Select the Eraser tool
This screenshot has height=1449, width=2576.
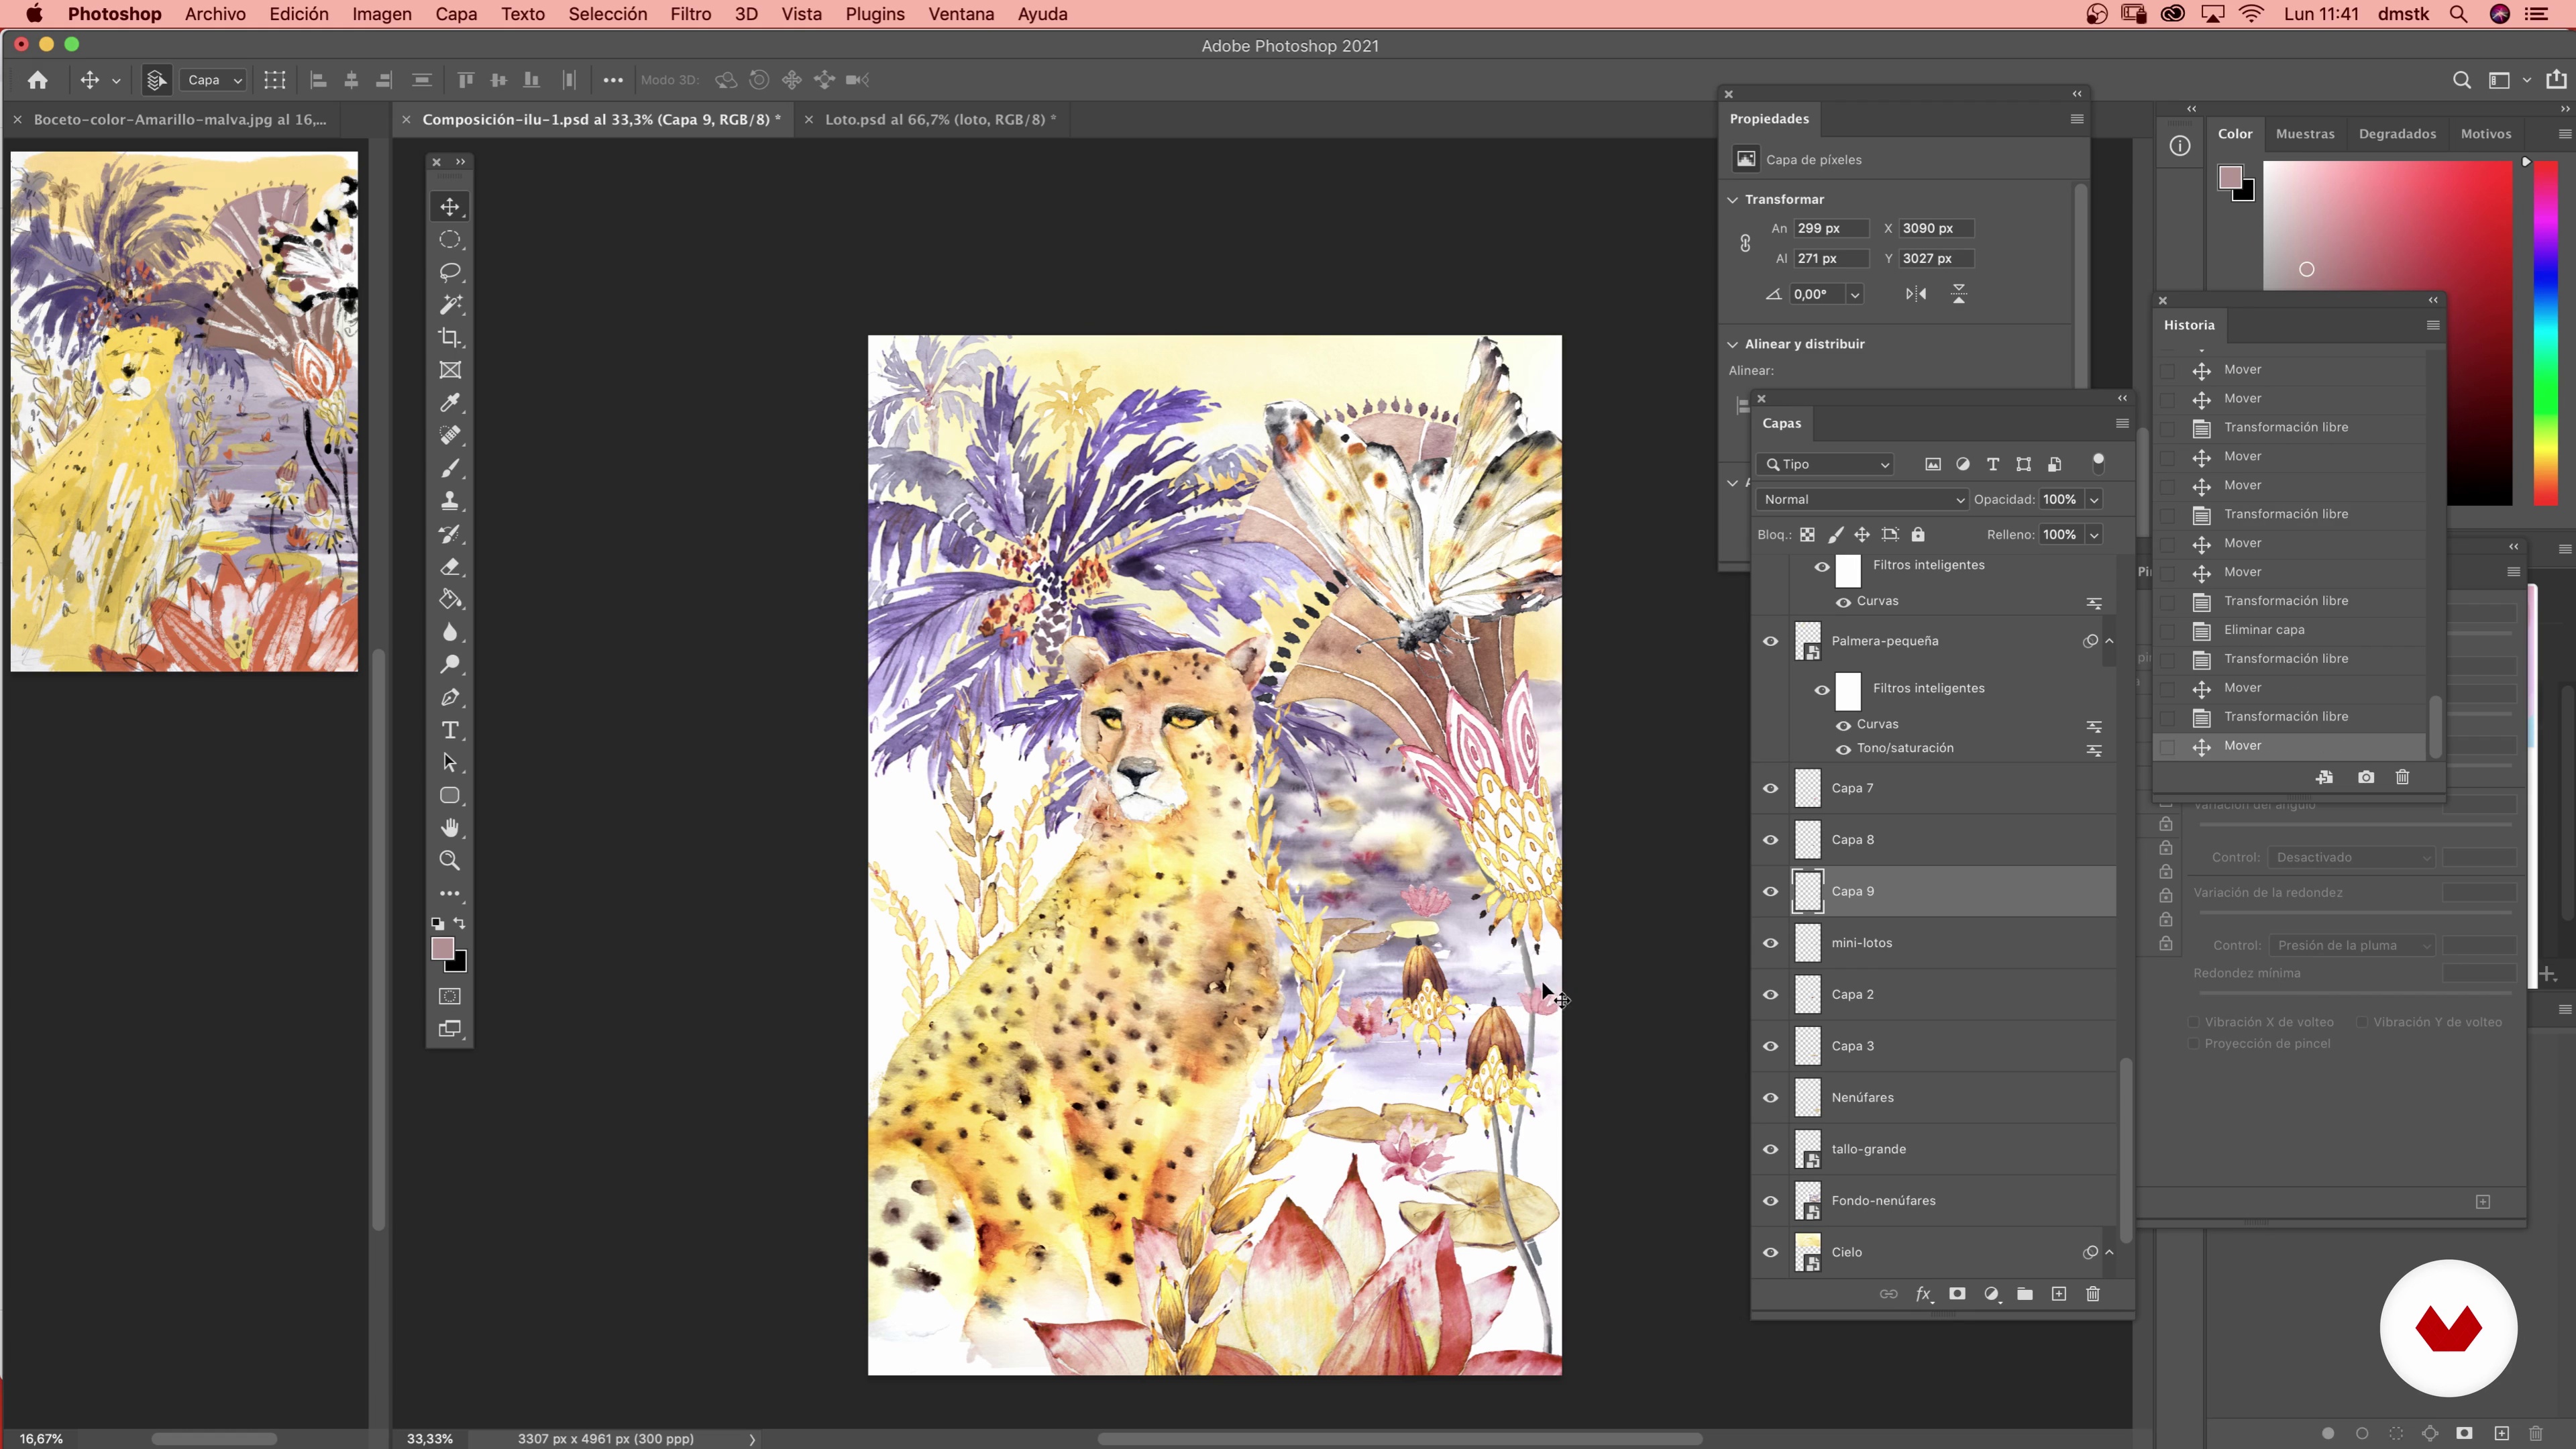450,567
